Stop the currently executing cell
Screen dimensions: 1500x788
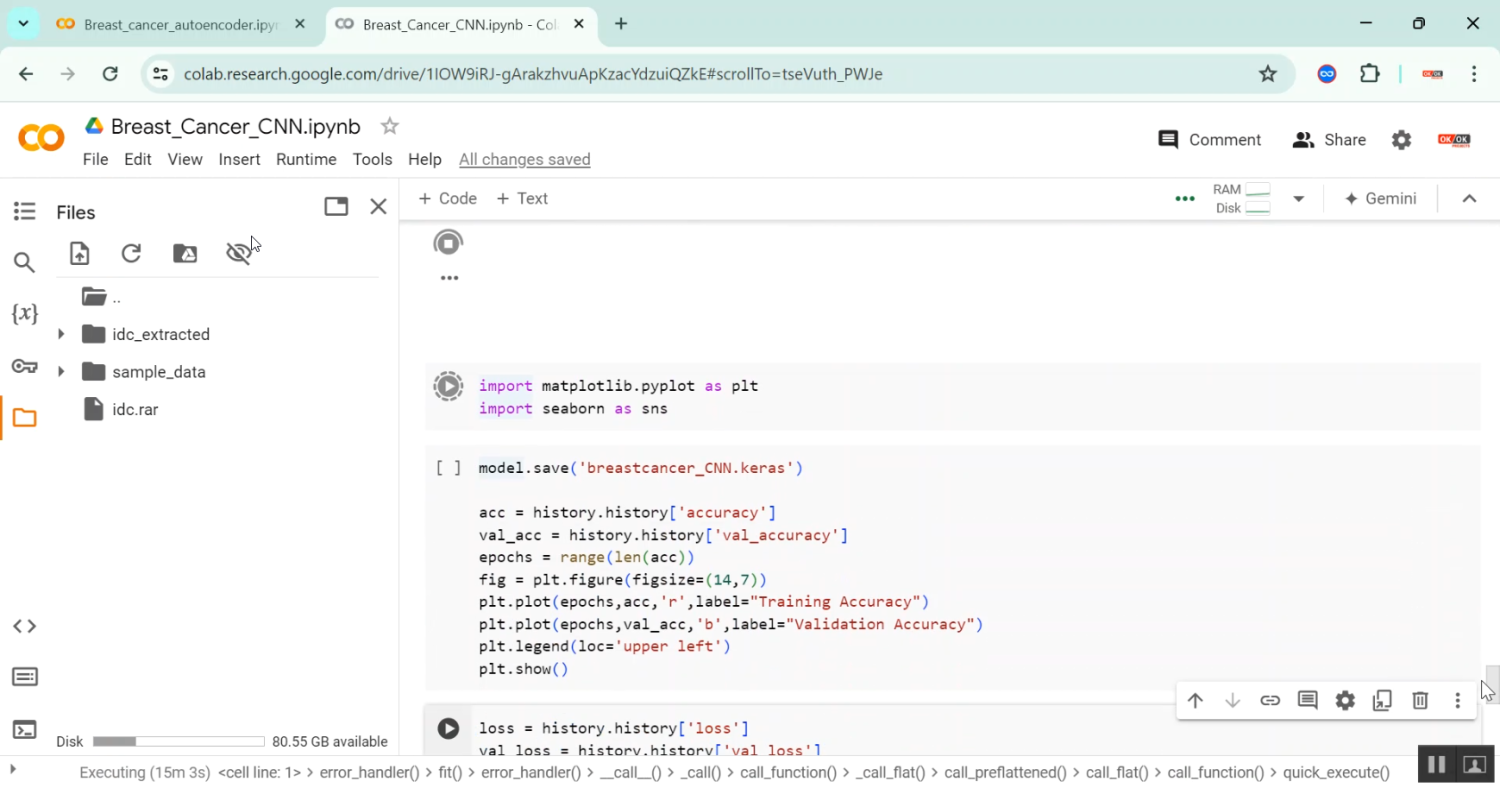click(x=448, y=243)
